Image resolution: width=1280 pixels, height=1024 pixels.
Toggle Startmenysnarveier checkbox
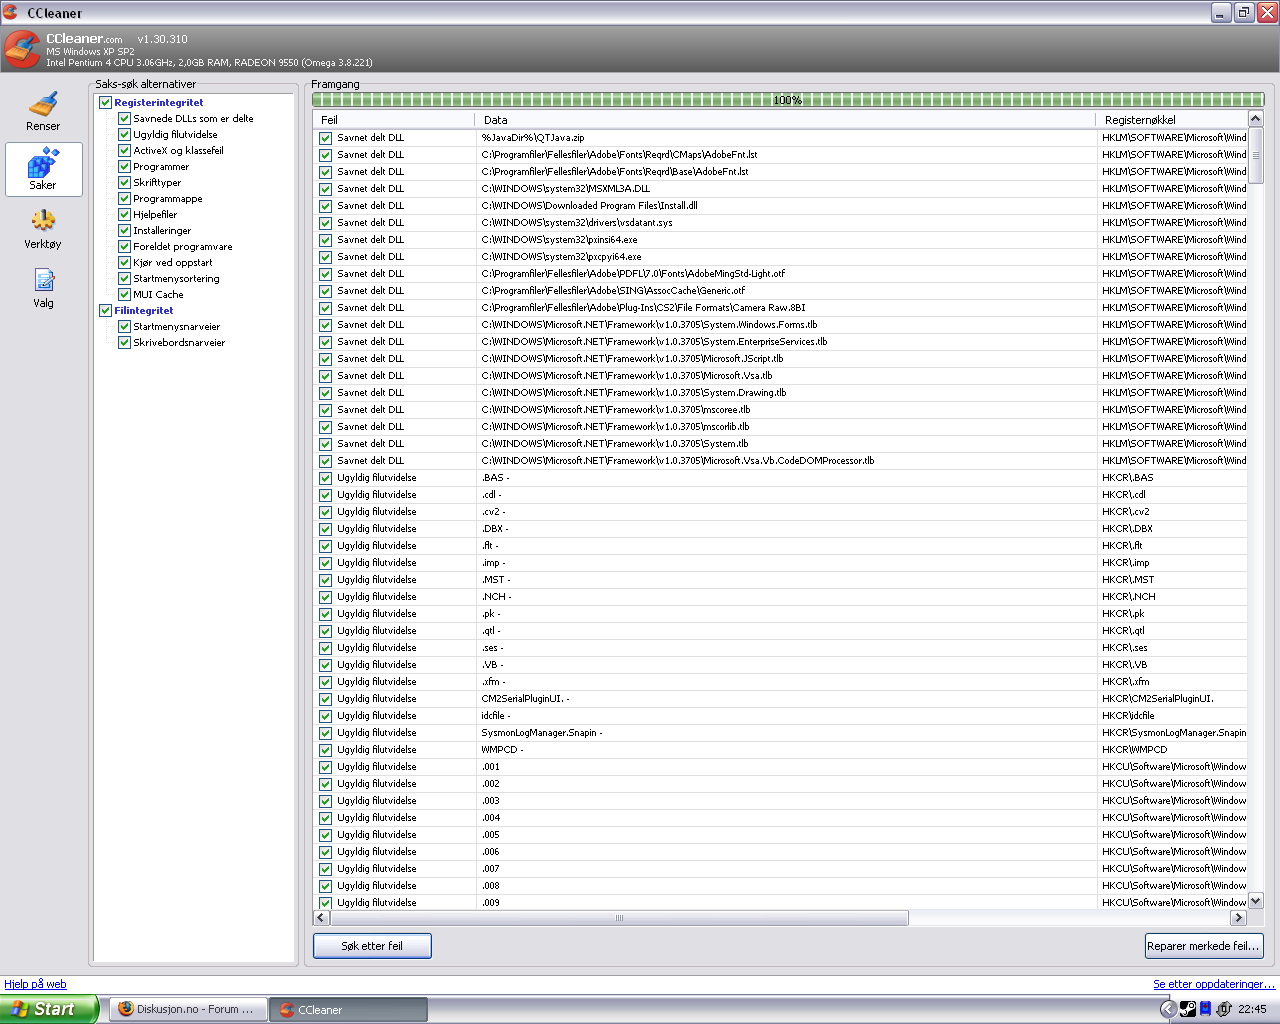coord(124,326)
